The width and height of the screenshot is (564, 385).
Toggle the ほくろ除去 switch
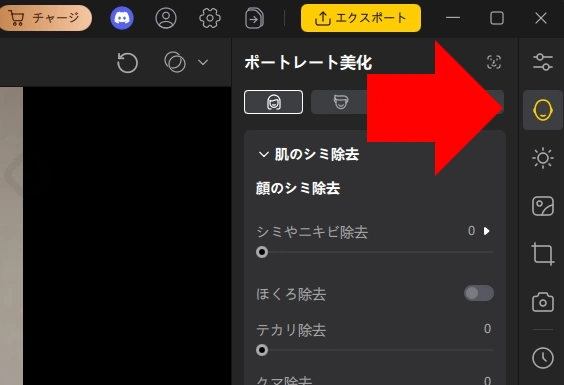[x=479, y=293]
